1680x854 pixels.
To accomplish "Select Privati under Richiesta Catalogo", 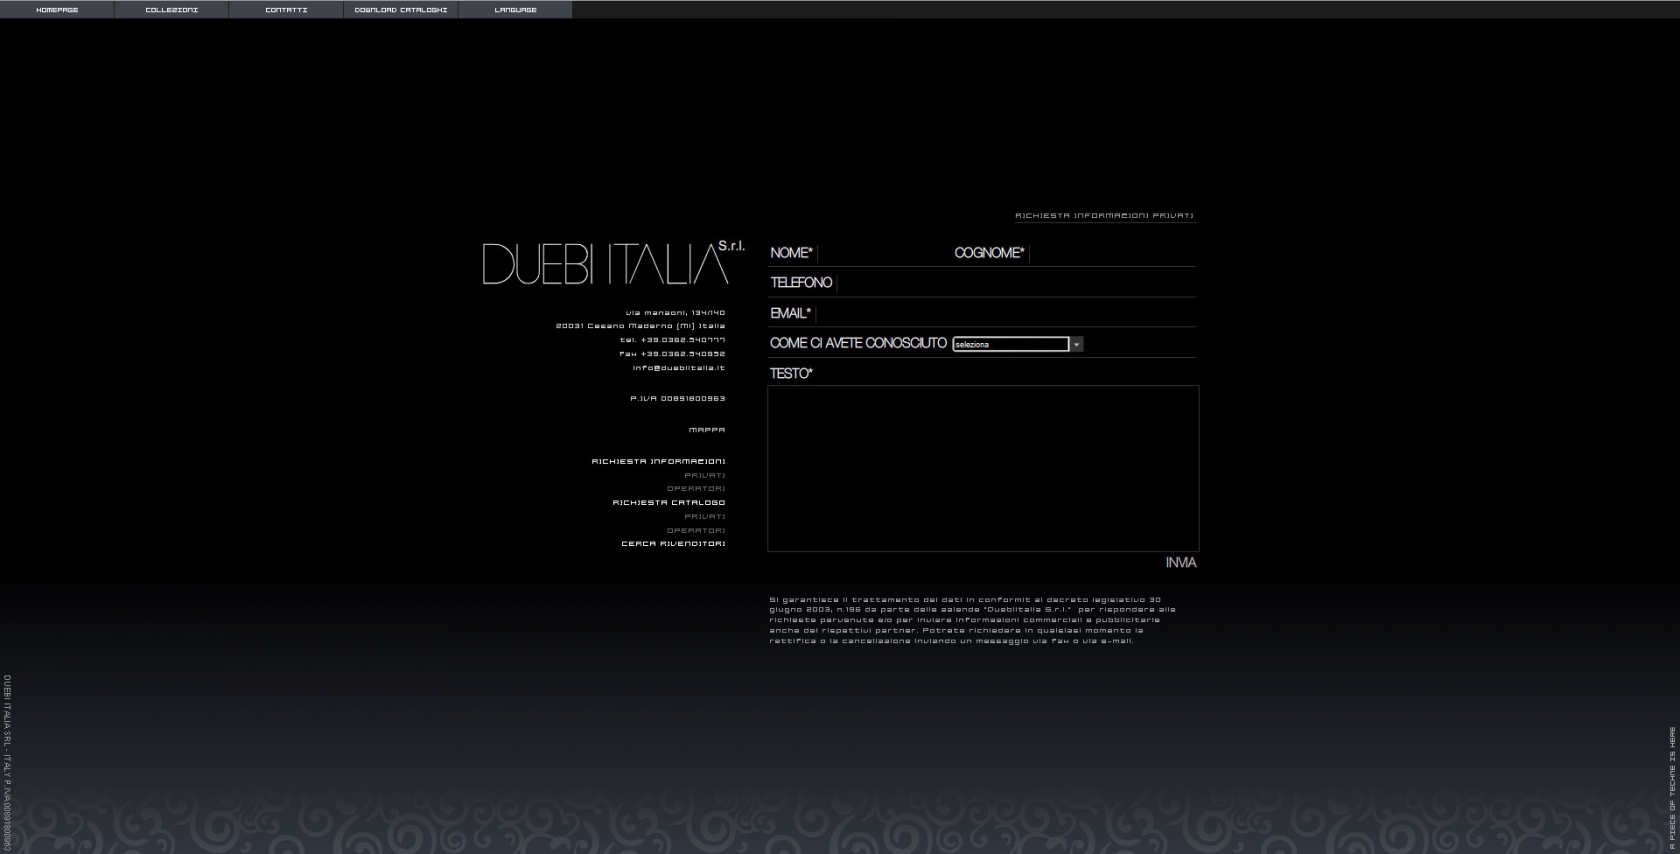I will 705,517.
